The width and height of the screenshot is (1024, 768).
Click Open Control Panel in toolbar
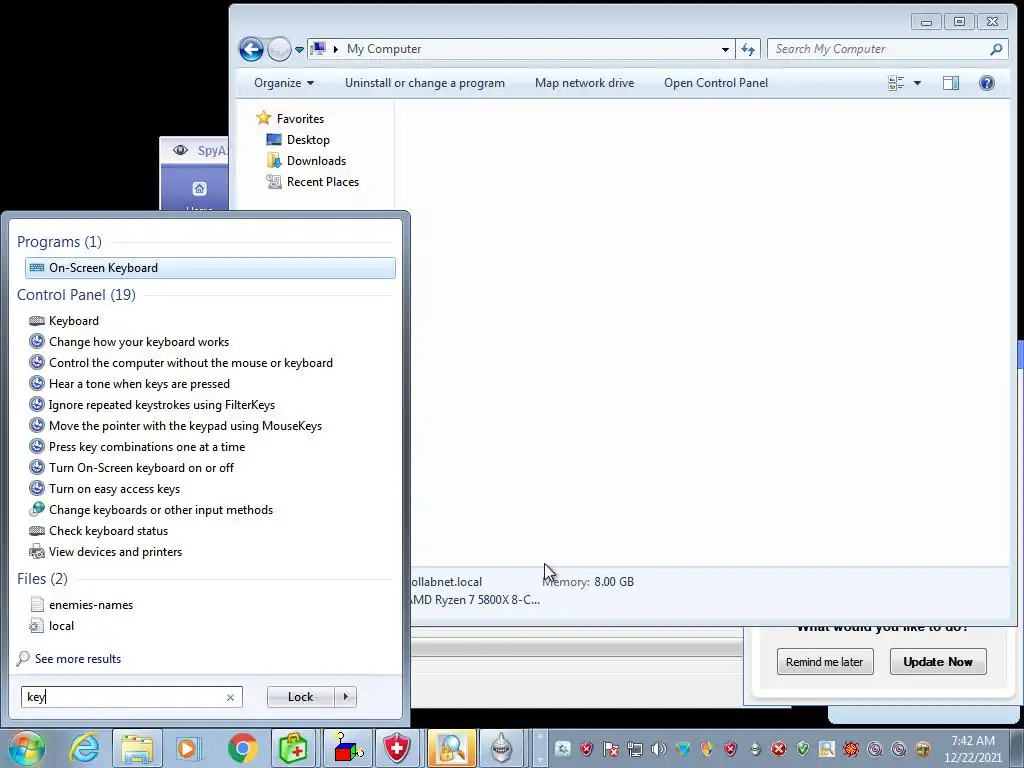tap(716, 83)
